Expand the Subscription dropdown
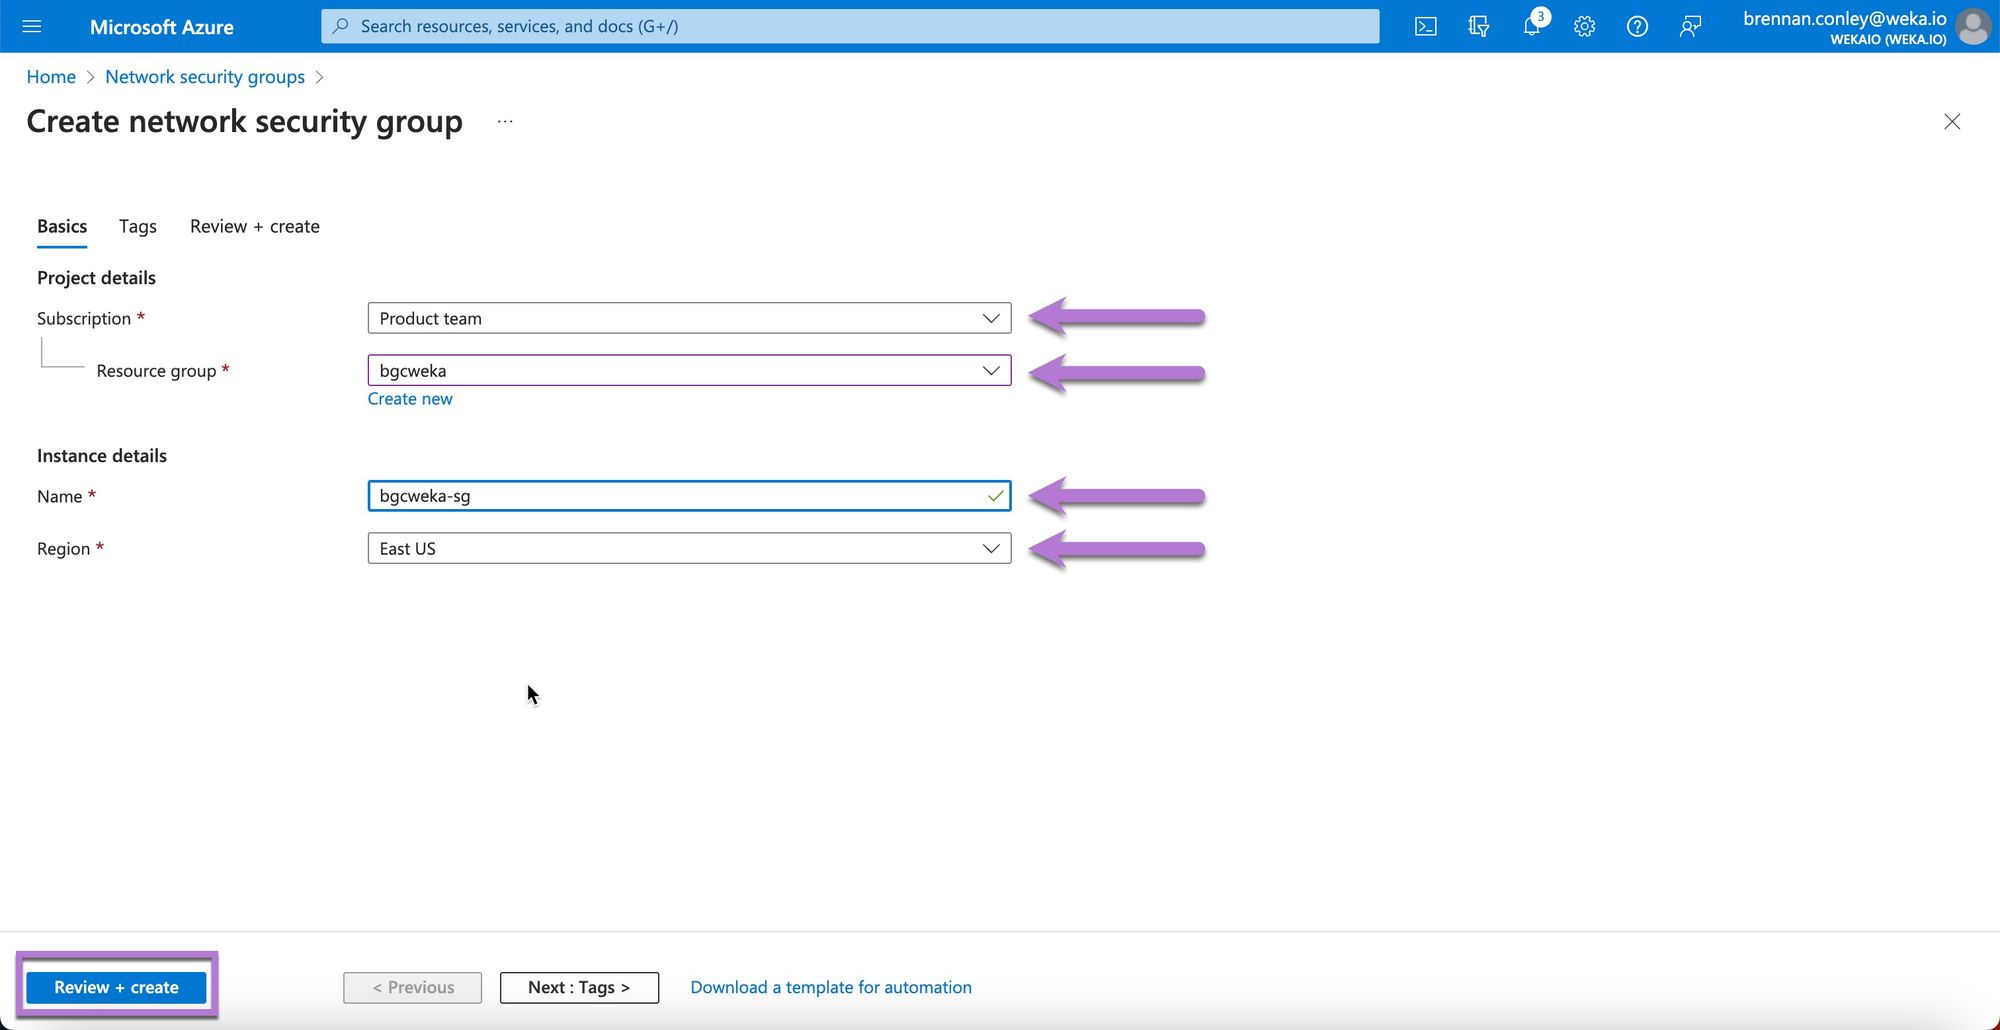Image resolution: width=2000 pixels, height=1030 pixels. click(x=689, y=318)
